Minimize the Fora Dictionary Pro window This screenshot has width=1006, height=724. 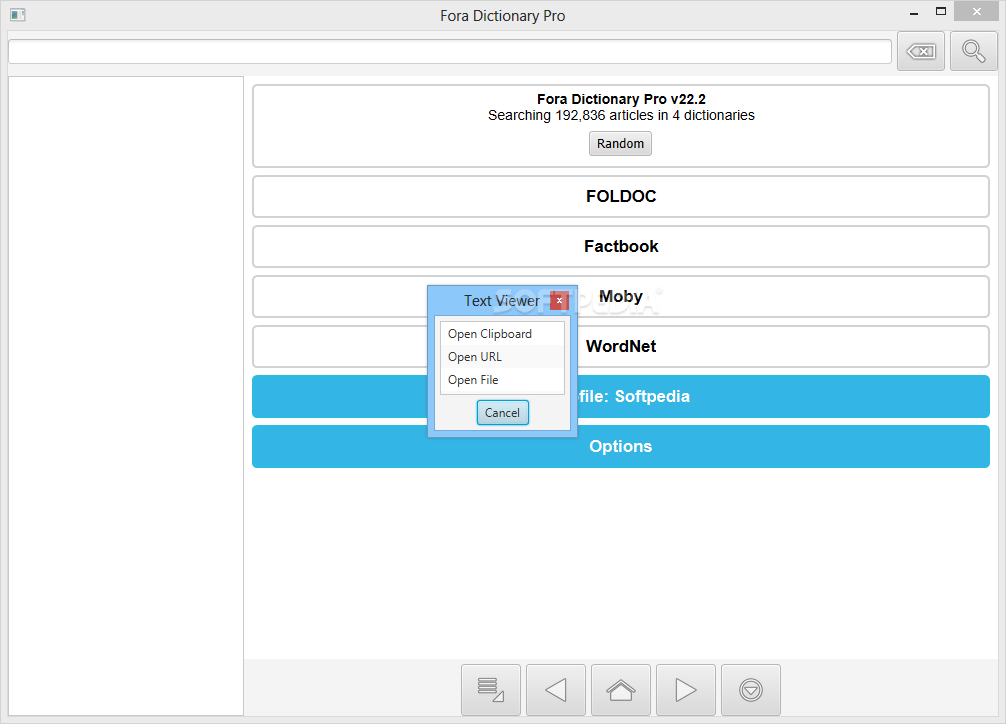[914, 12]
